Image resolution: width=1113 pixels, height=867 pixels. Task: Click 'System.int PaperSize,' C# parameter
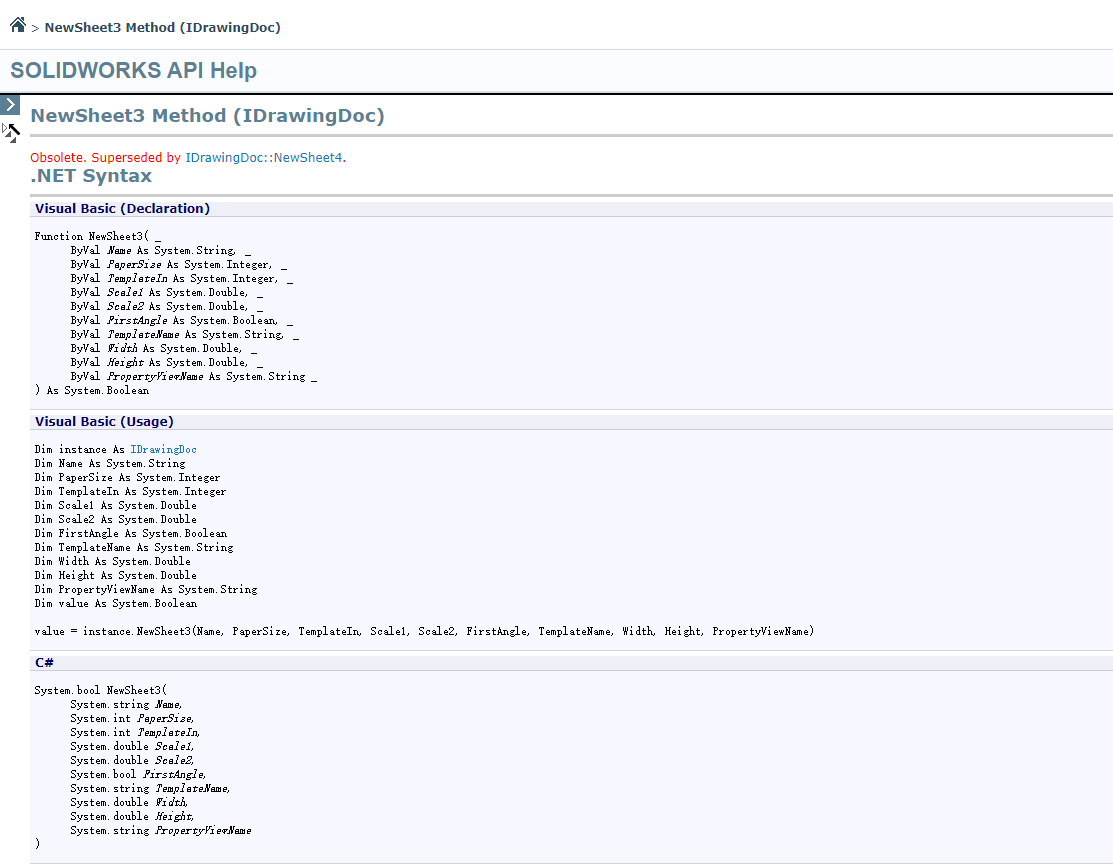(x=133, y=719)
